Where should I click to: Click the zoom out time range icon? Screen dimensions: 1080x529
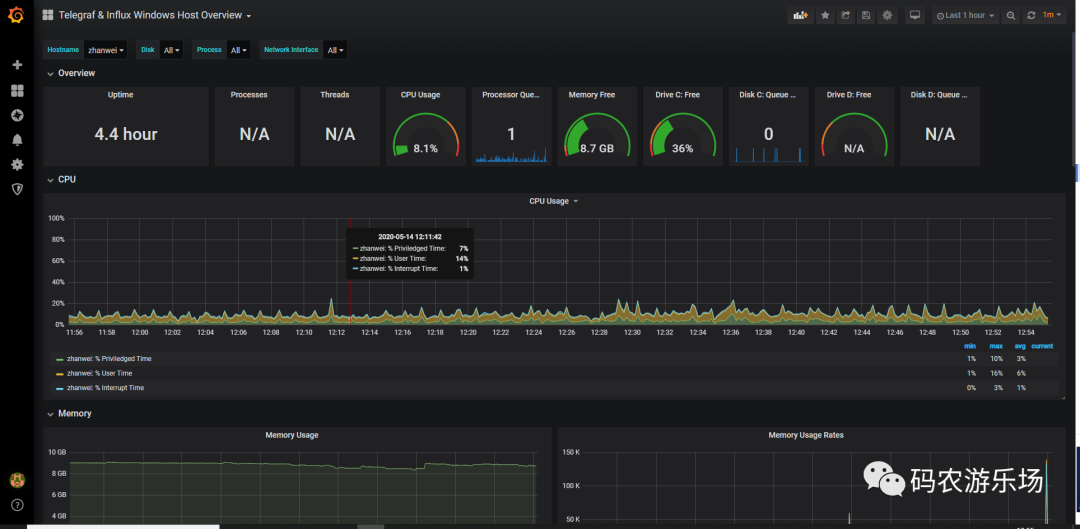click(1010, 15)
